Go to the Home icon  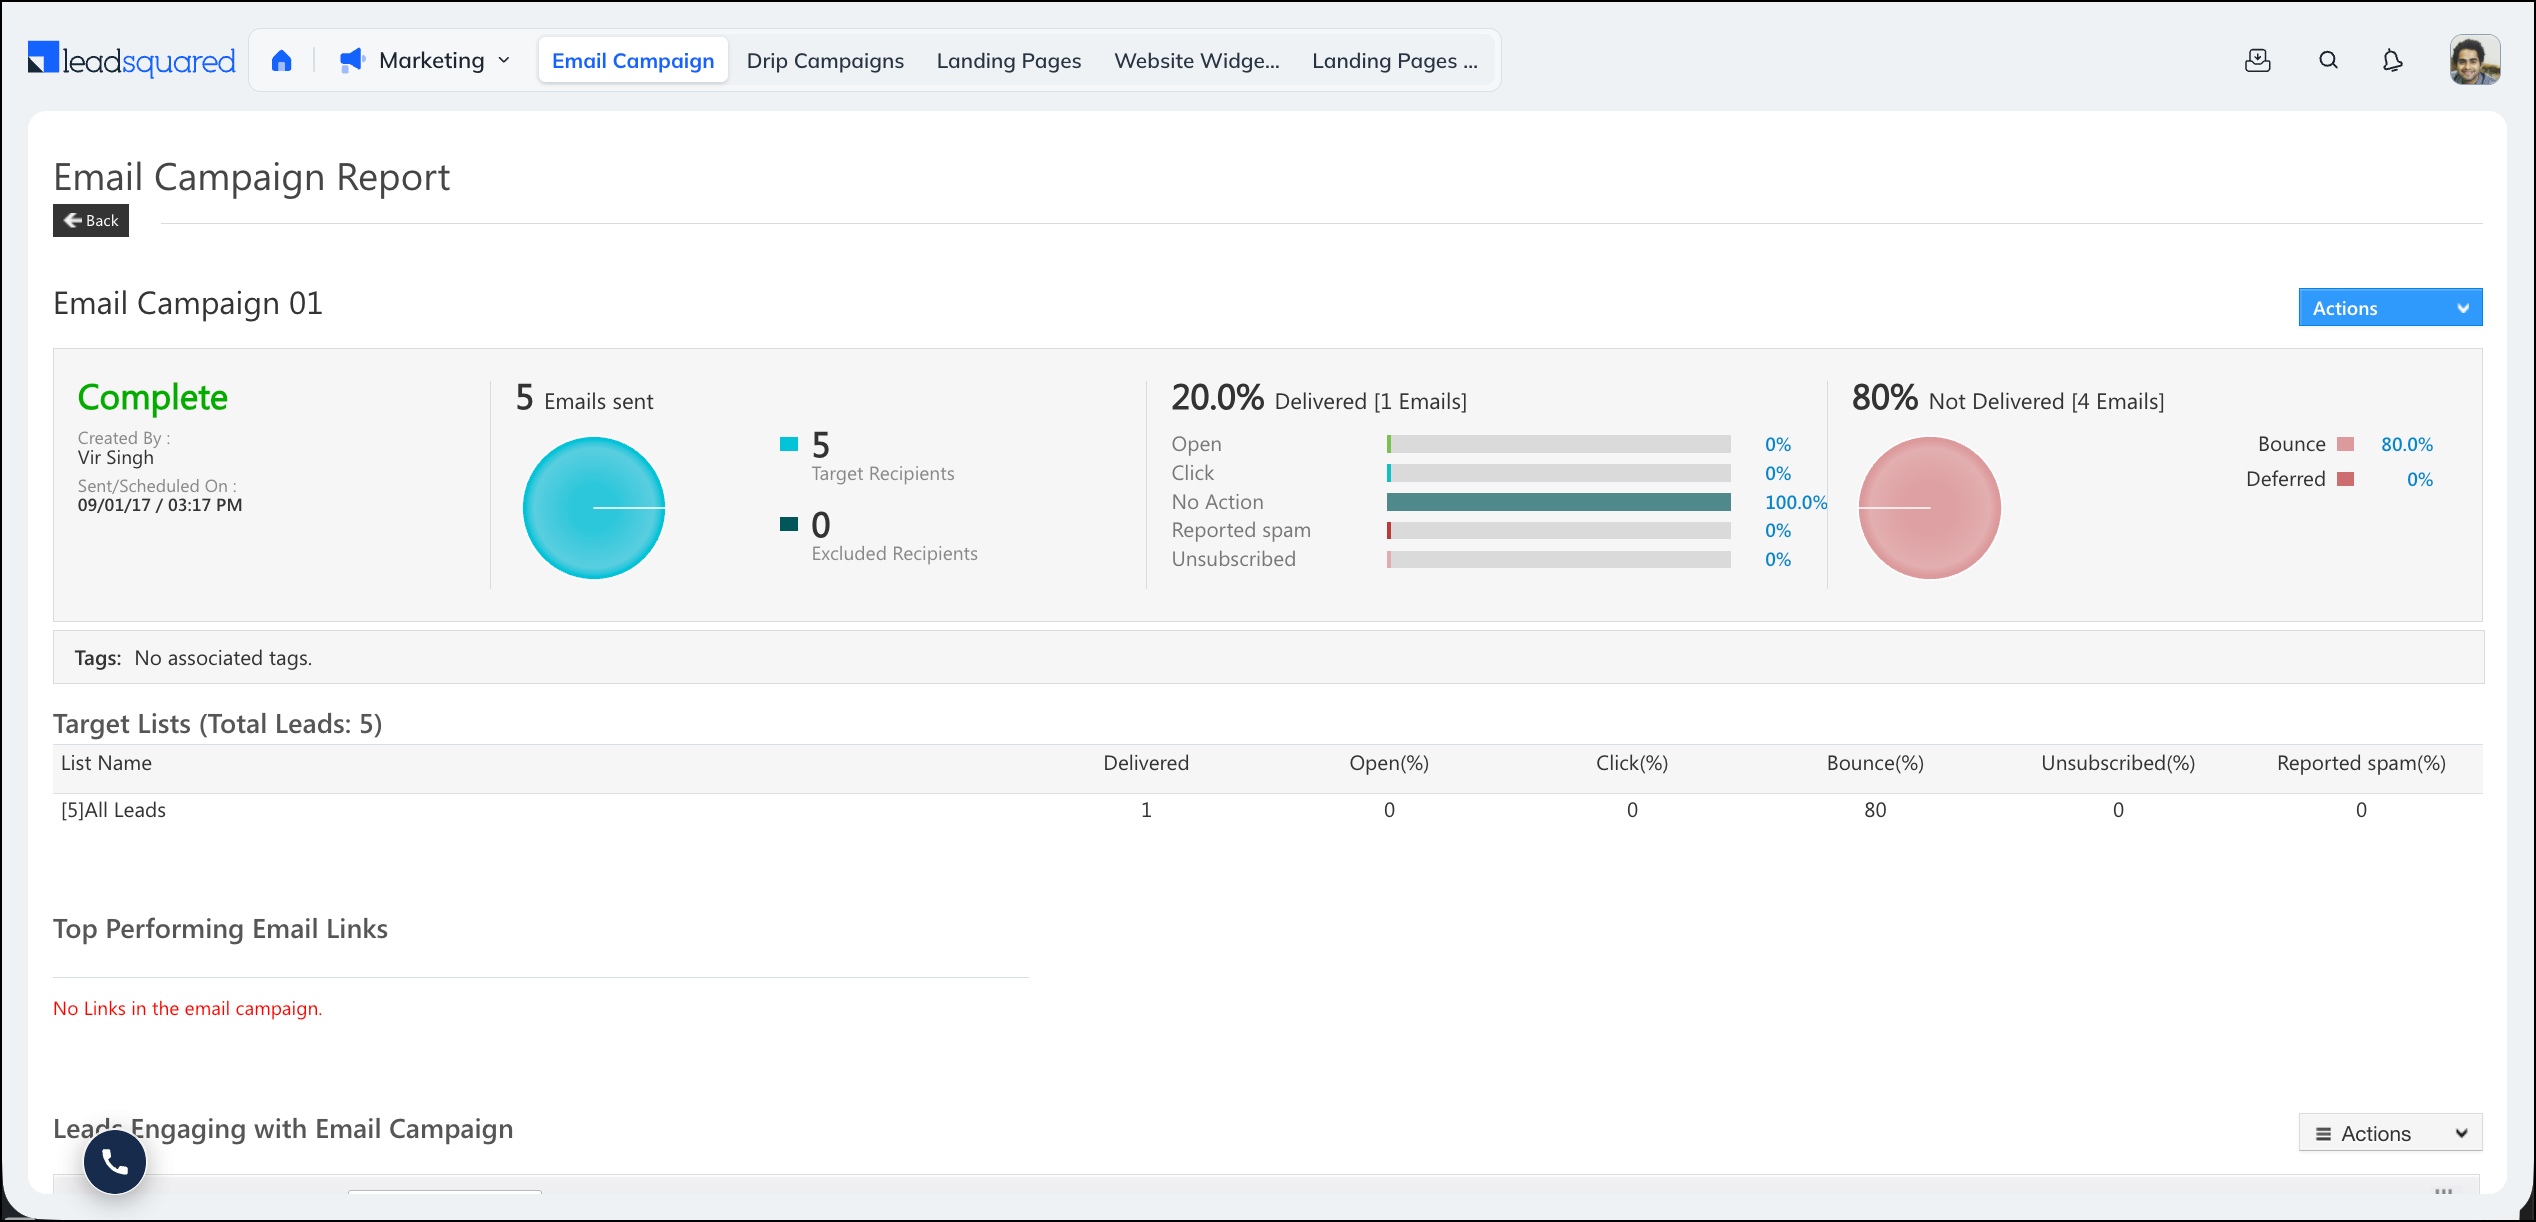click(282, 61)
